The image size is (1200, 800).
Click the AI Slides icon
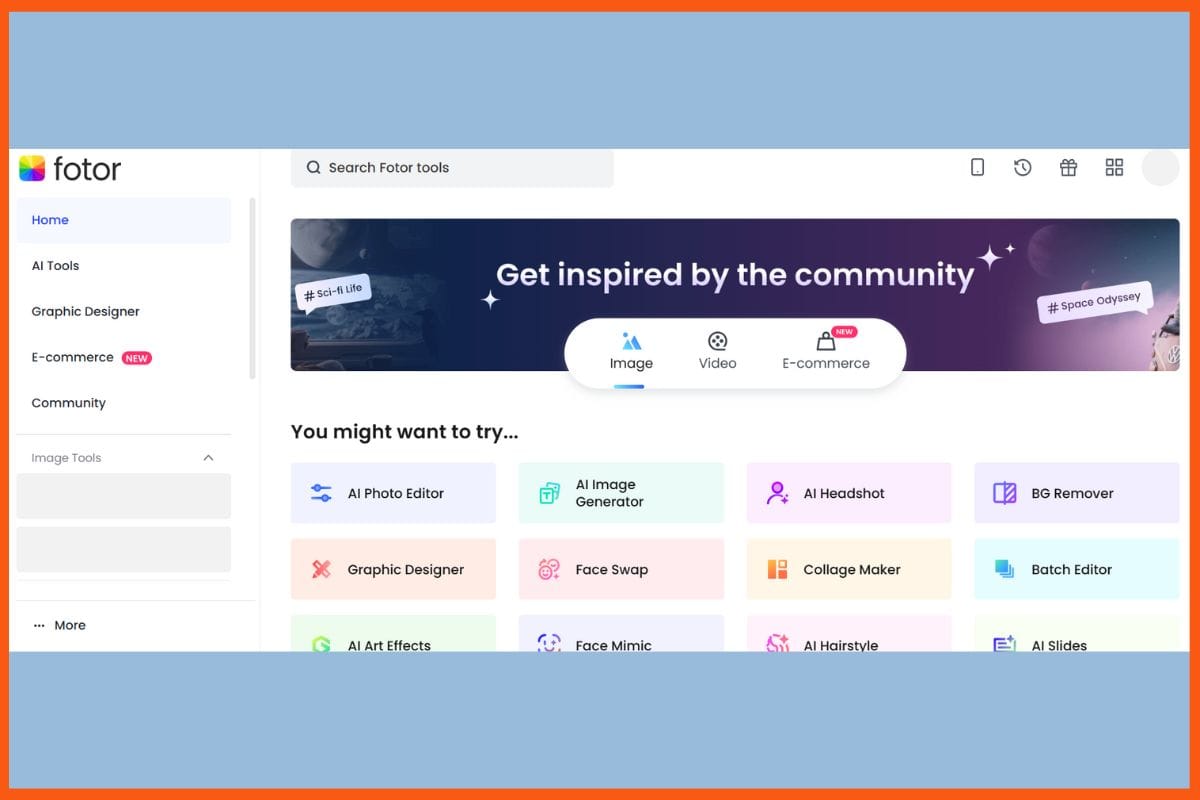[x=1005, y=643]
